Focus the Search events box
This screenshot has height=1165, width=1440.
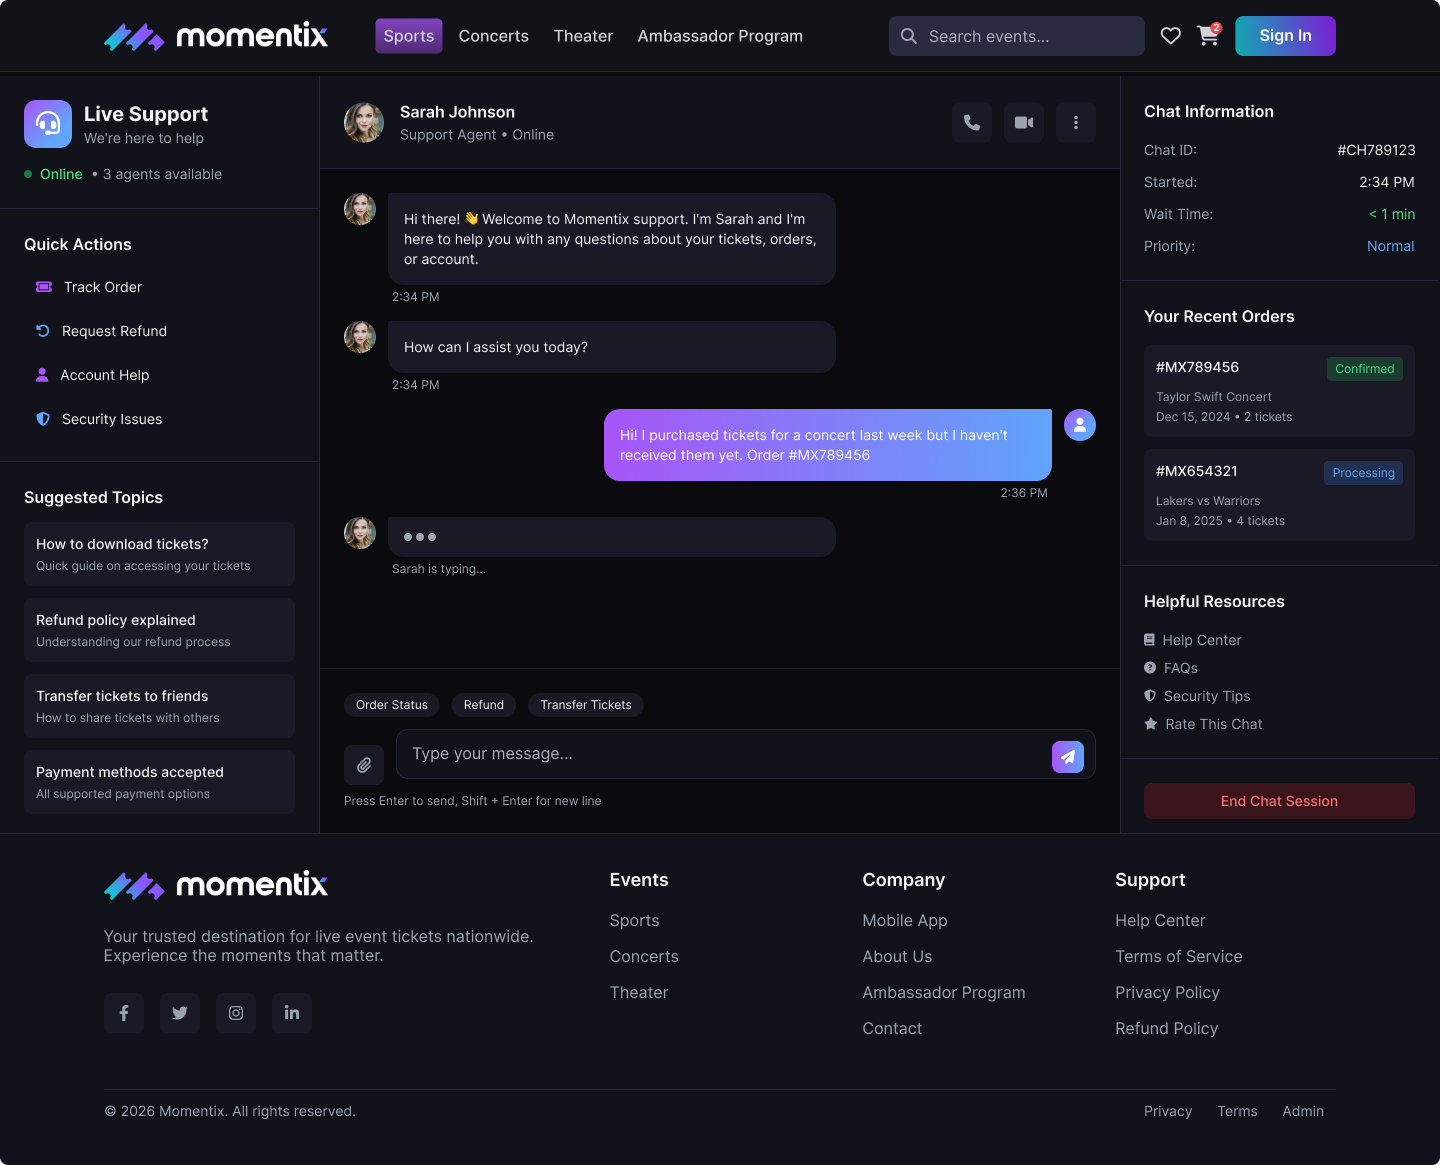click(x=1017, y=36)
